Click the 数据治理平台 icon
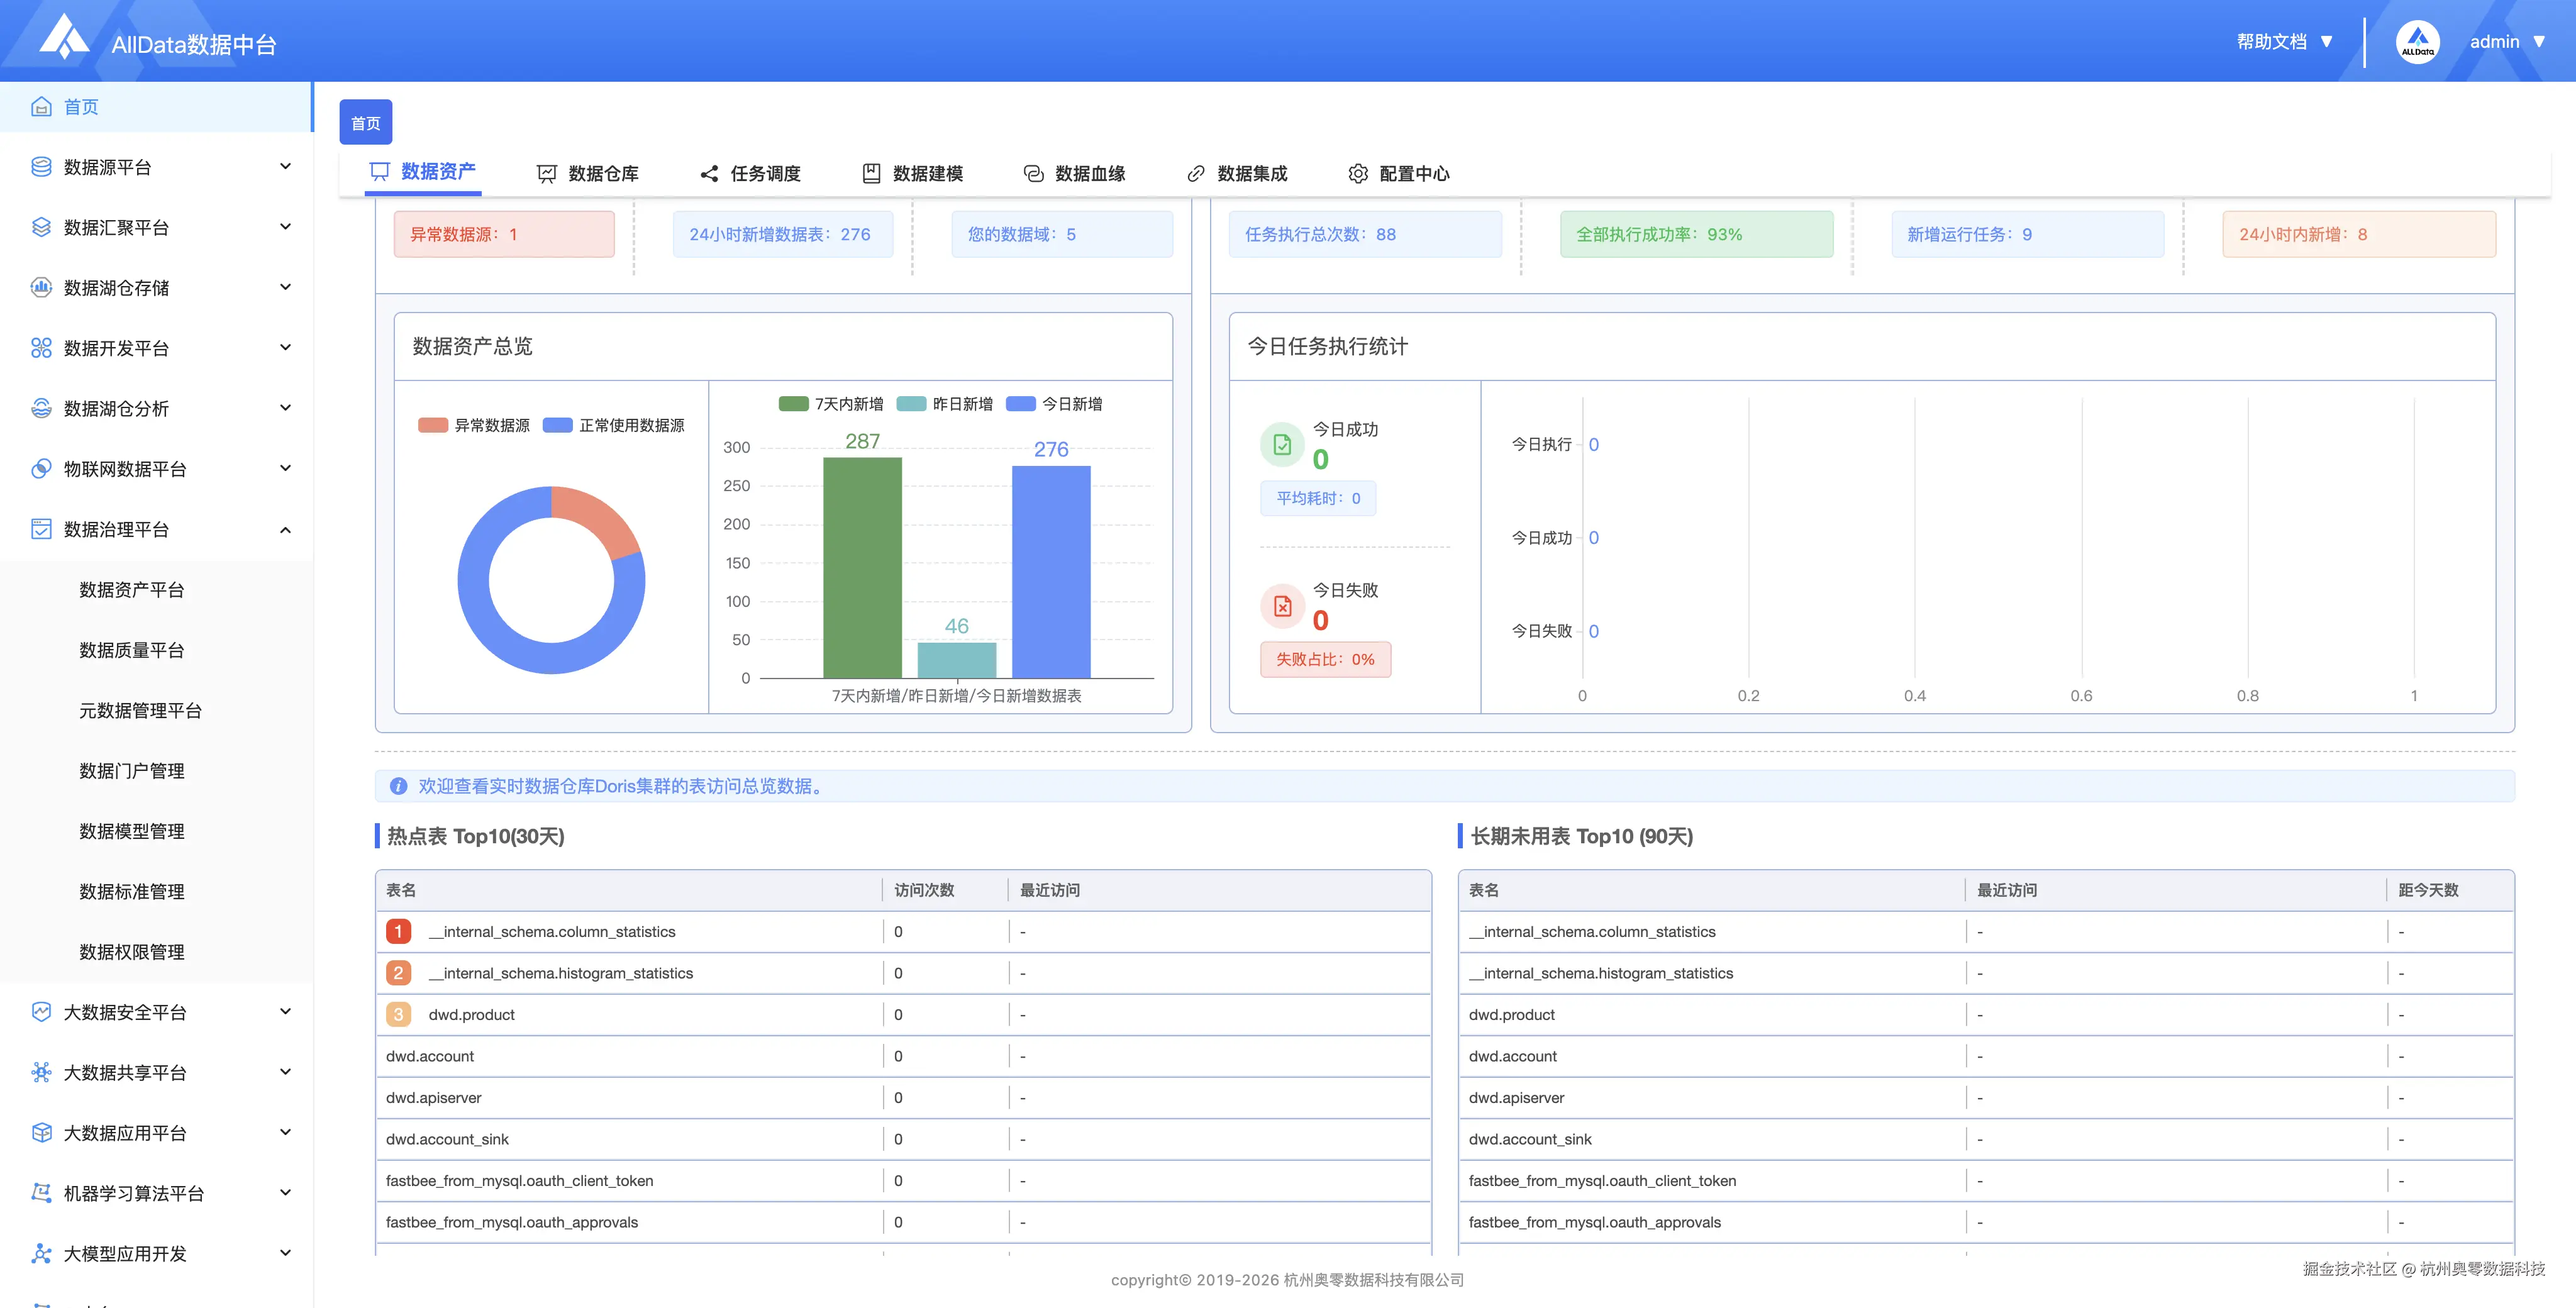The image size is (2576, 1308). click(41, 529)
